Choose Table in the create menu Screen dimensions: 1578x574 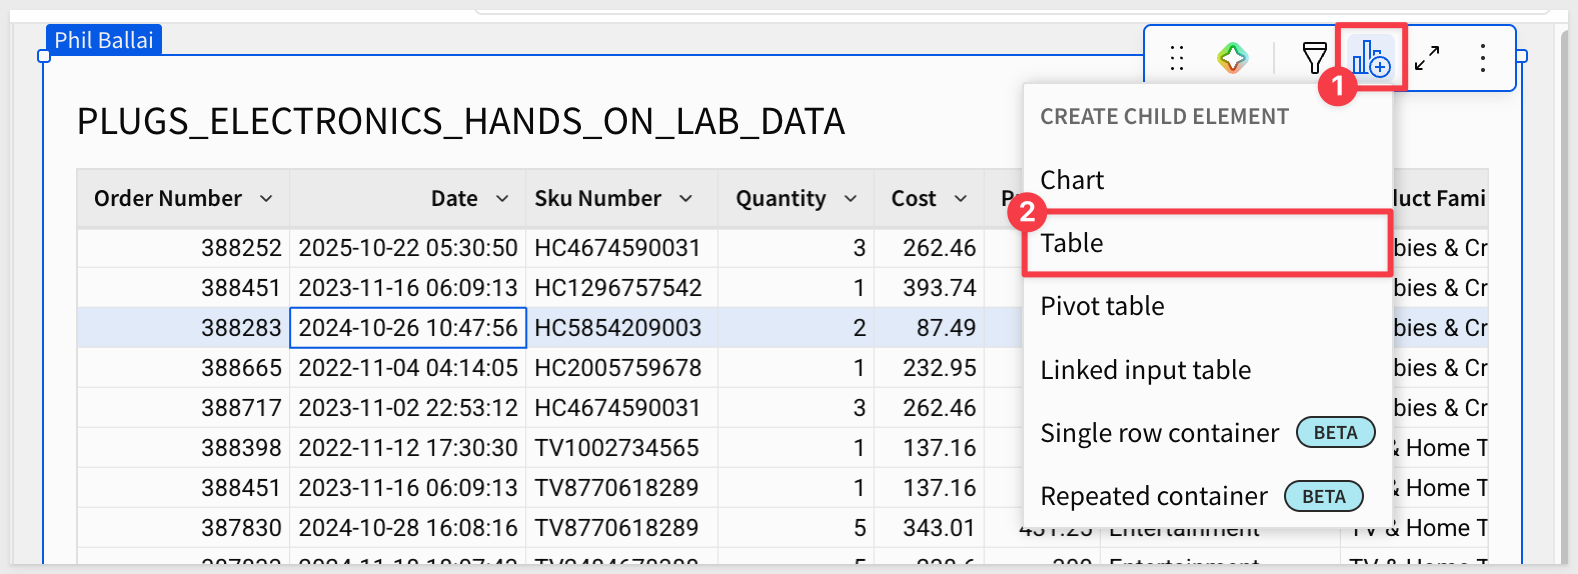1072,243
